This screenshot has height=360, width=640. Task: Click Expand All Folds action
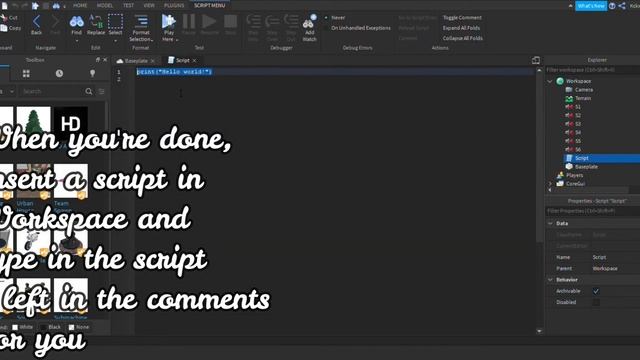[x=461, y=28]
